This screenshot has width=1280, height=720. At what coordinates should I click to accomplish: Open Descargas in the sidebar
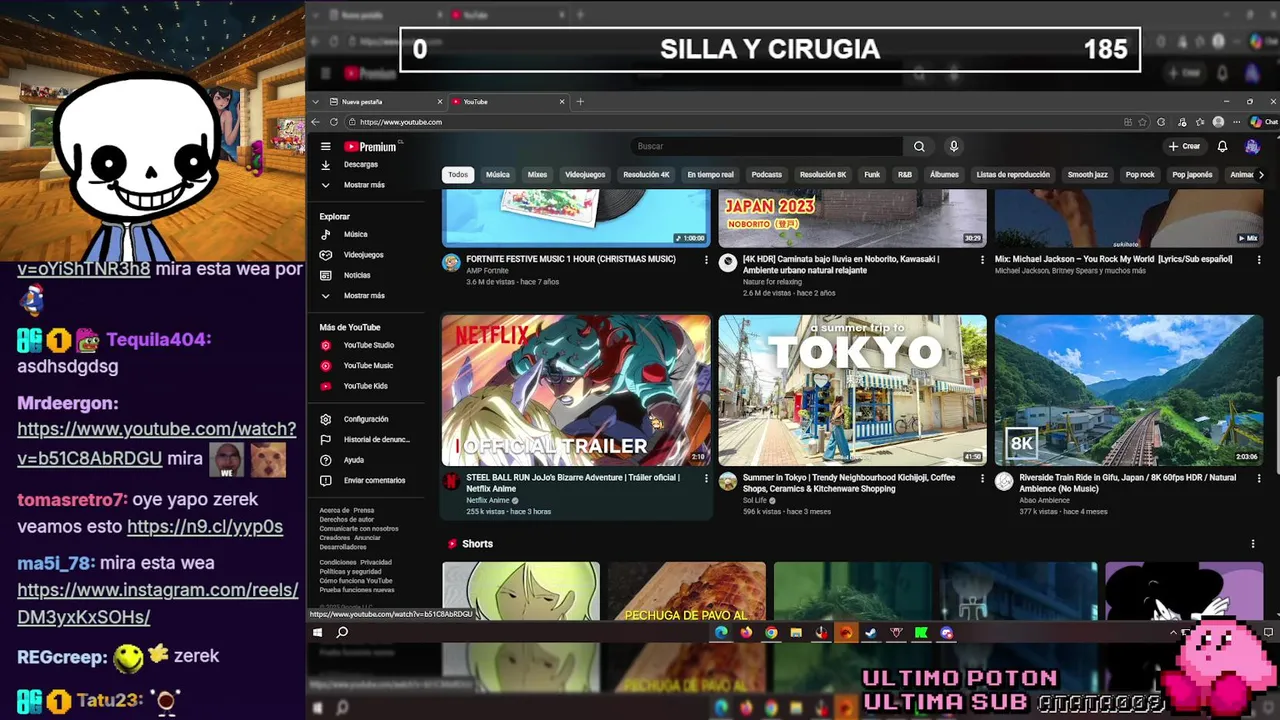[x=360, y=164]
